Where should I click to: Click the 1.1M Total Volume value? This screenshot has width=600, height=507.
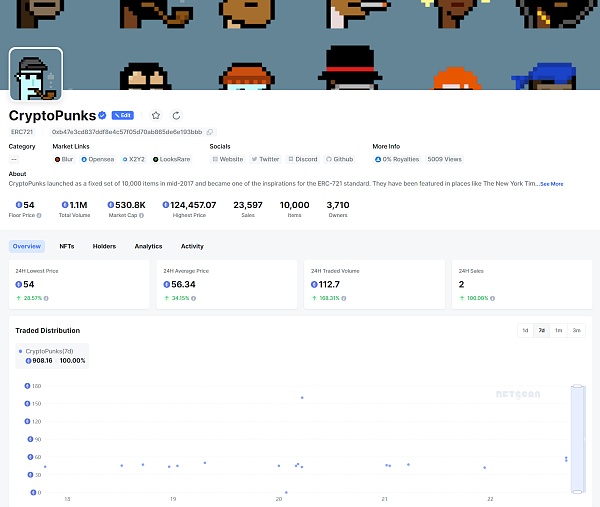(75, 205)
